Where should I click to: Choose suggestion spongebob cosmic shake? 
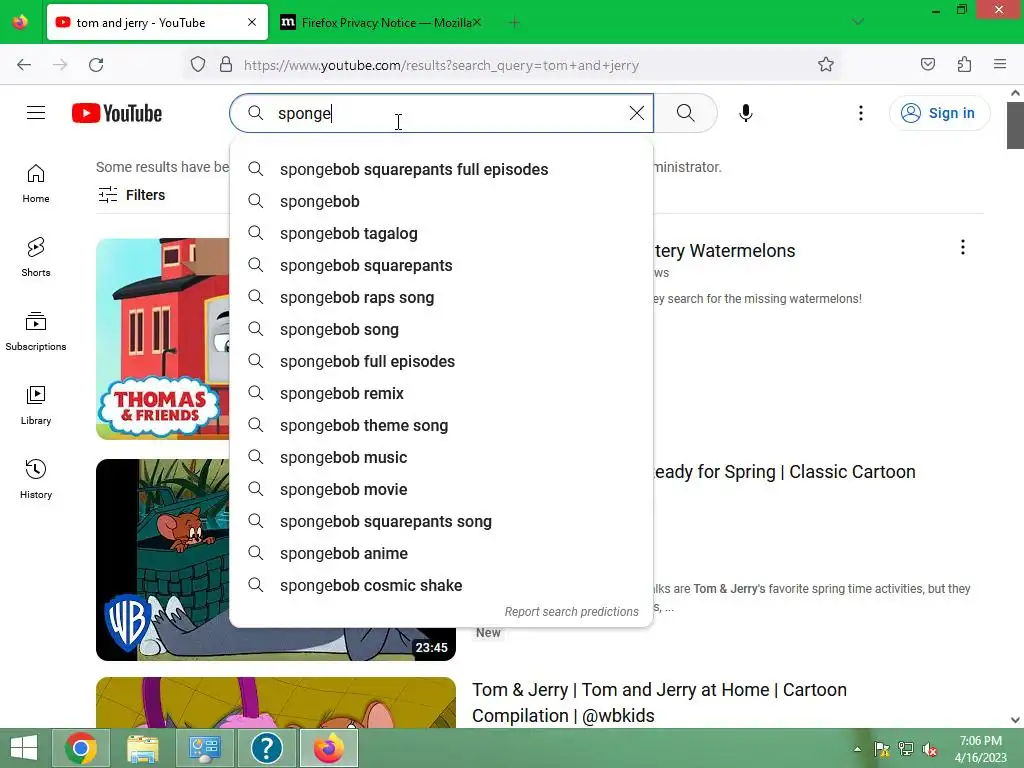pos(441,585)
